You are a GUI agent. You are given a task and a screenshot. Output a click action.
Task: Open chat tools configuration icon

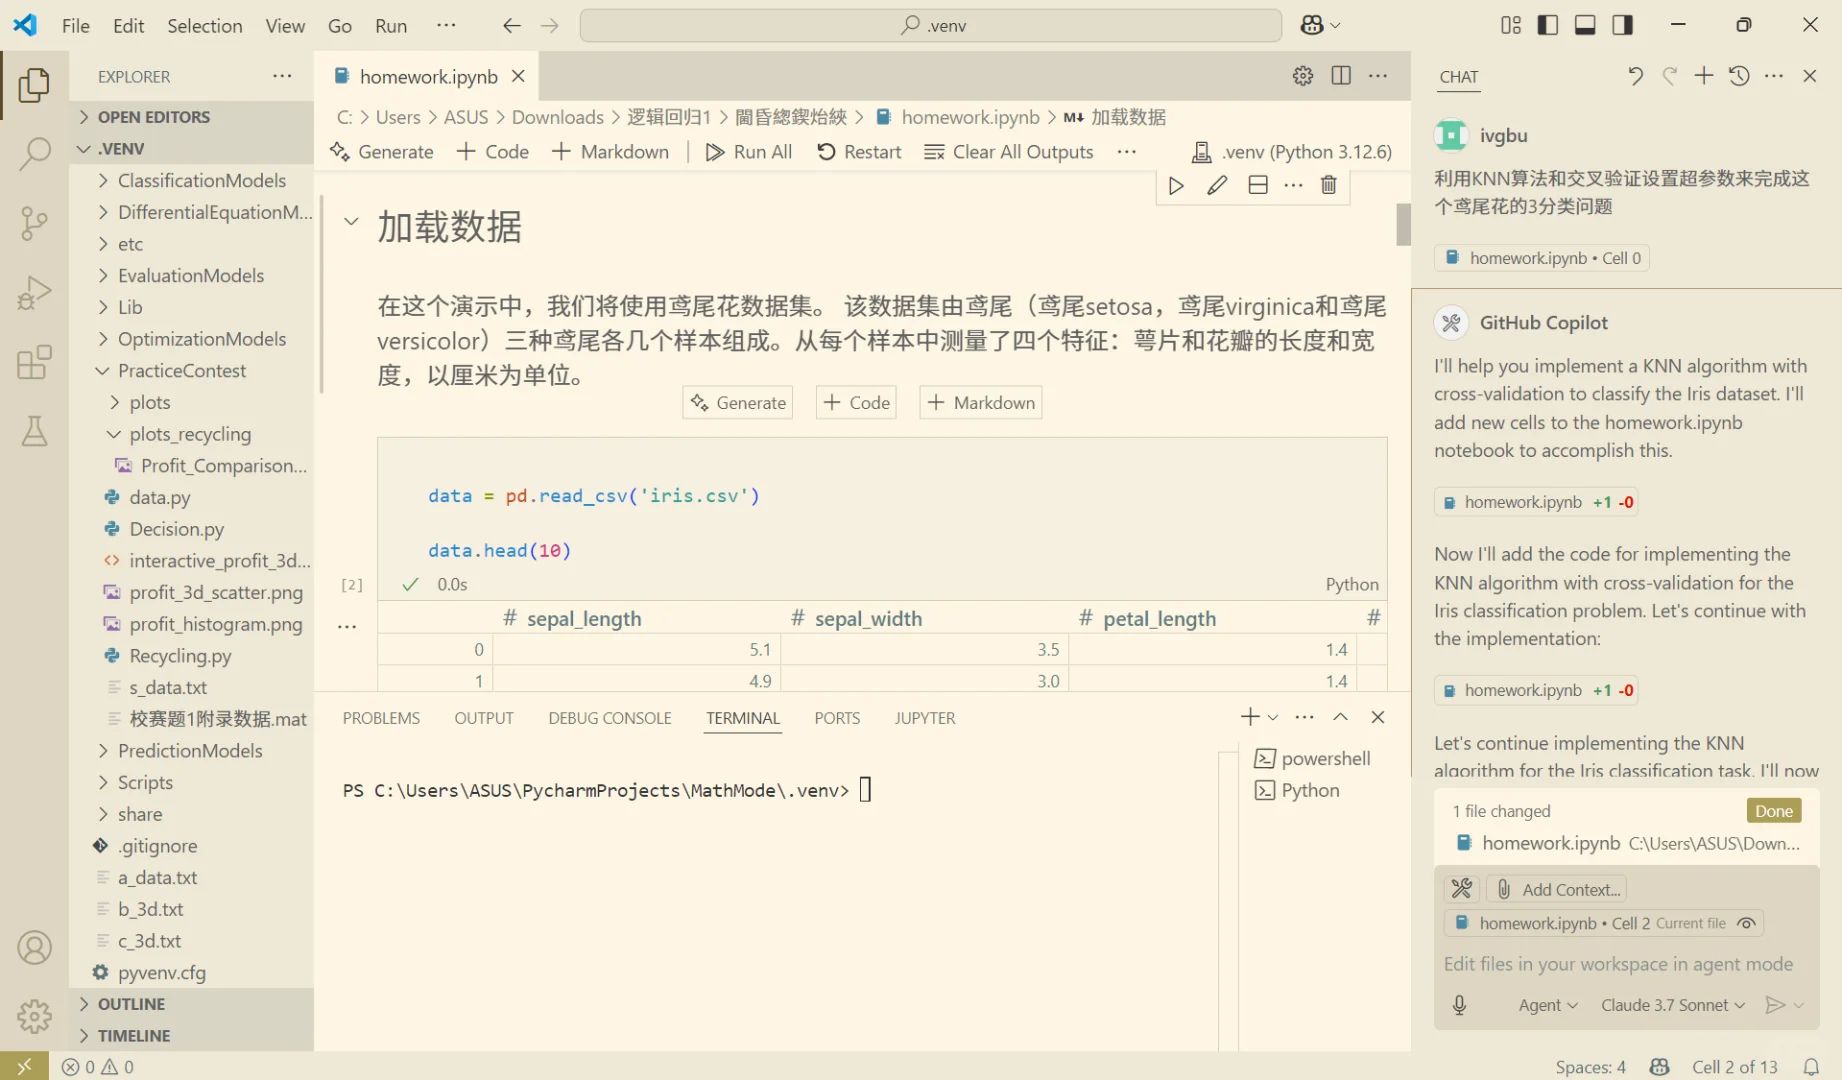point(1462,889)
